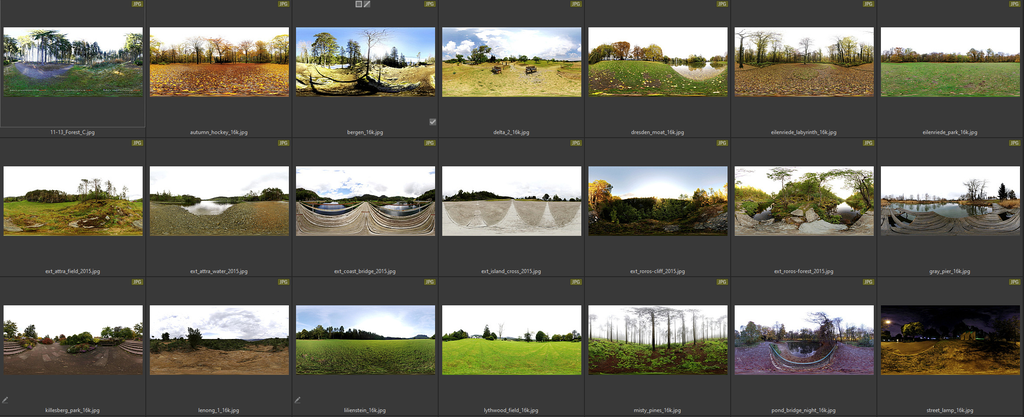Pick the pond_bridge_night_16k thumbnail
The width and height of the screenshot is (1024, 417).
[804, 340]
